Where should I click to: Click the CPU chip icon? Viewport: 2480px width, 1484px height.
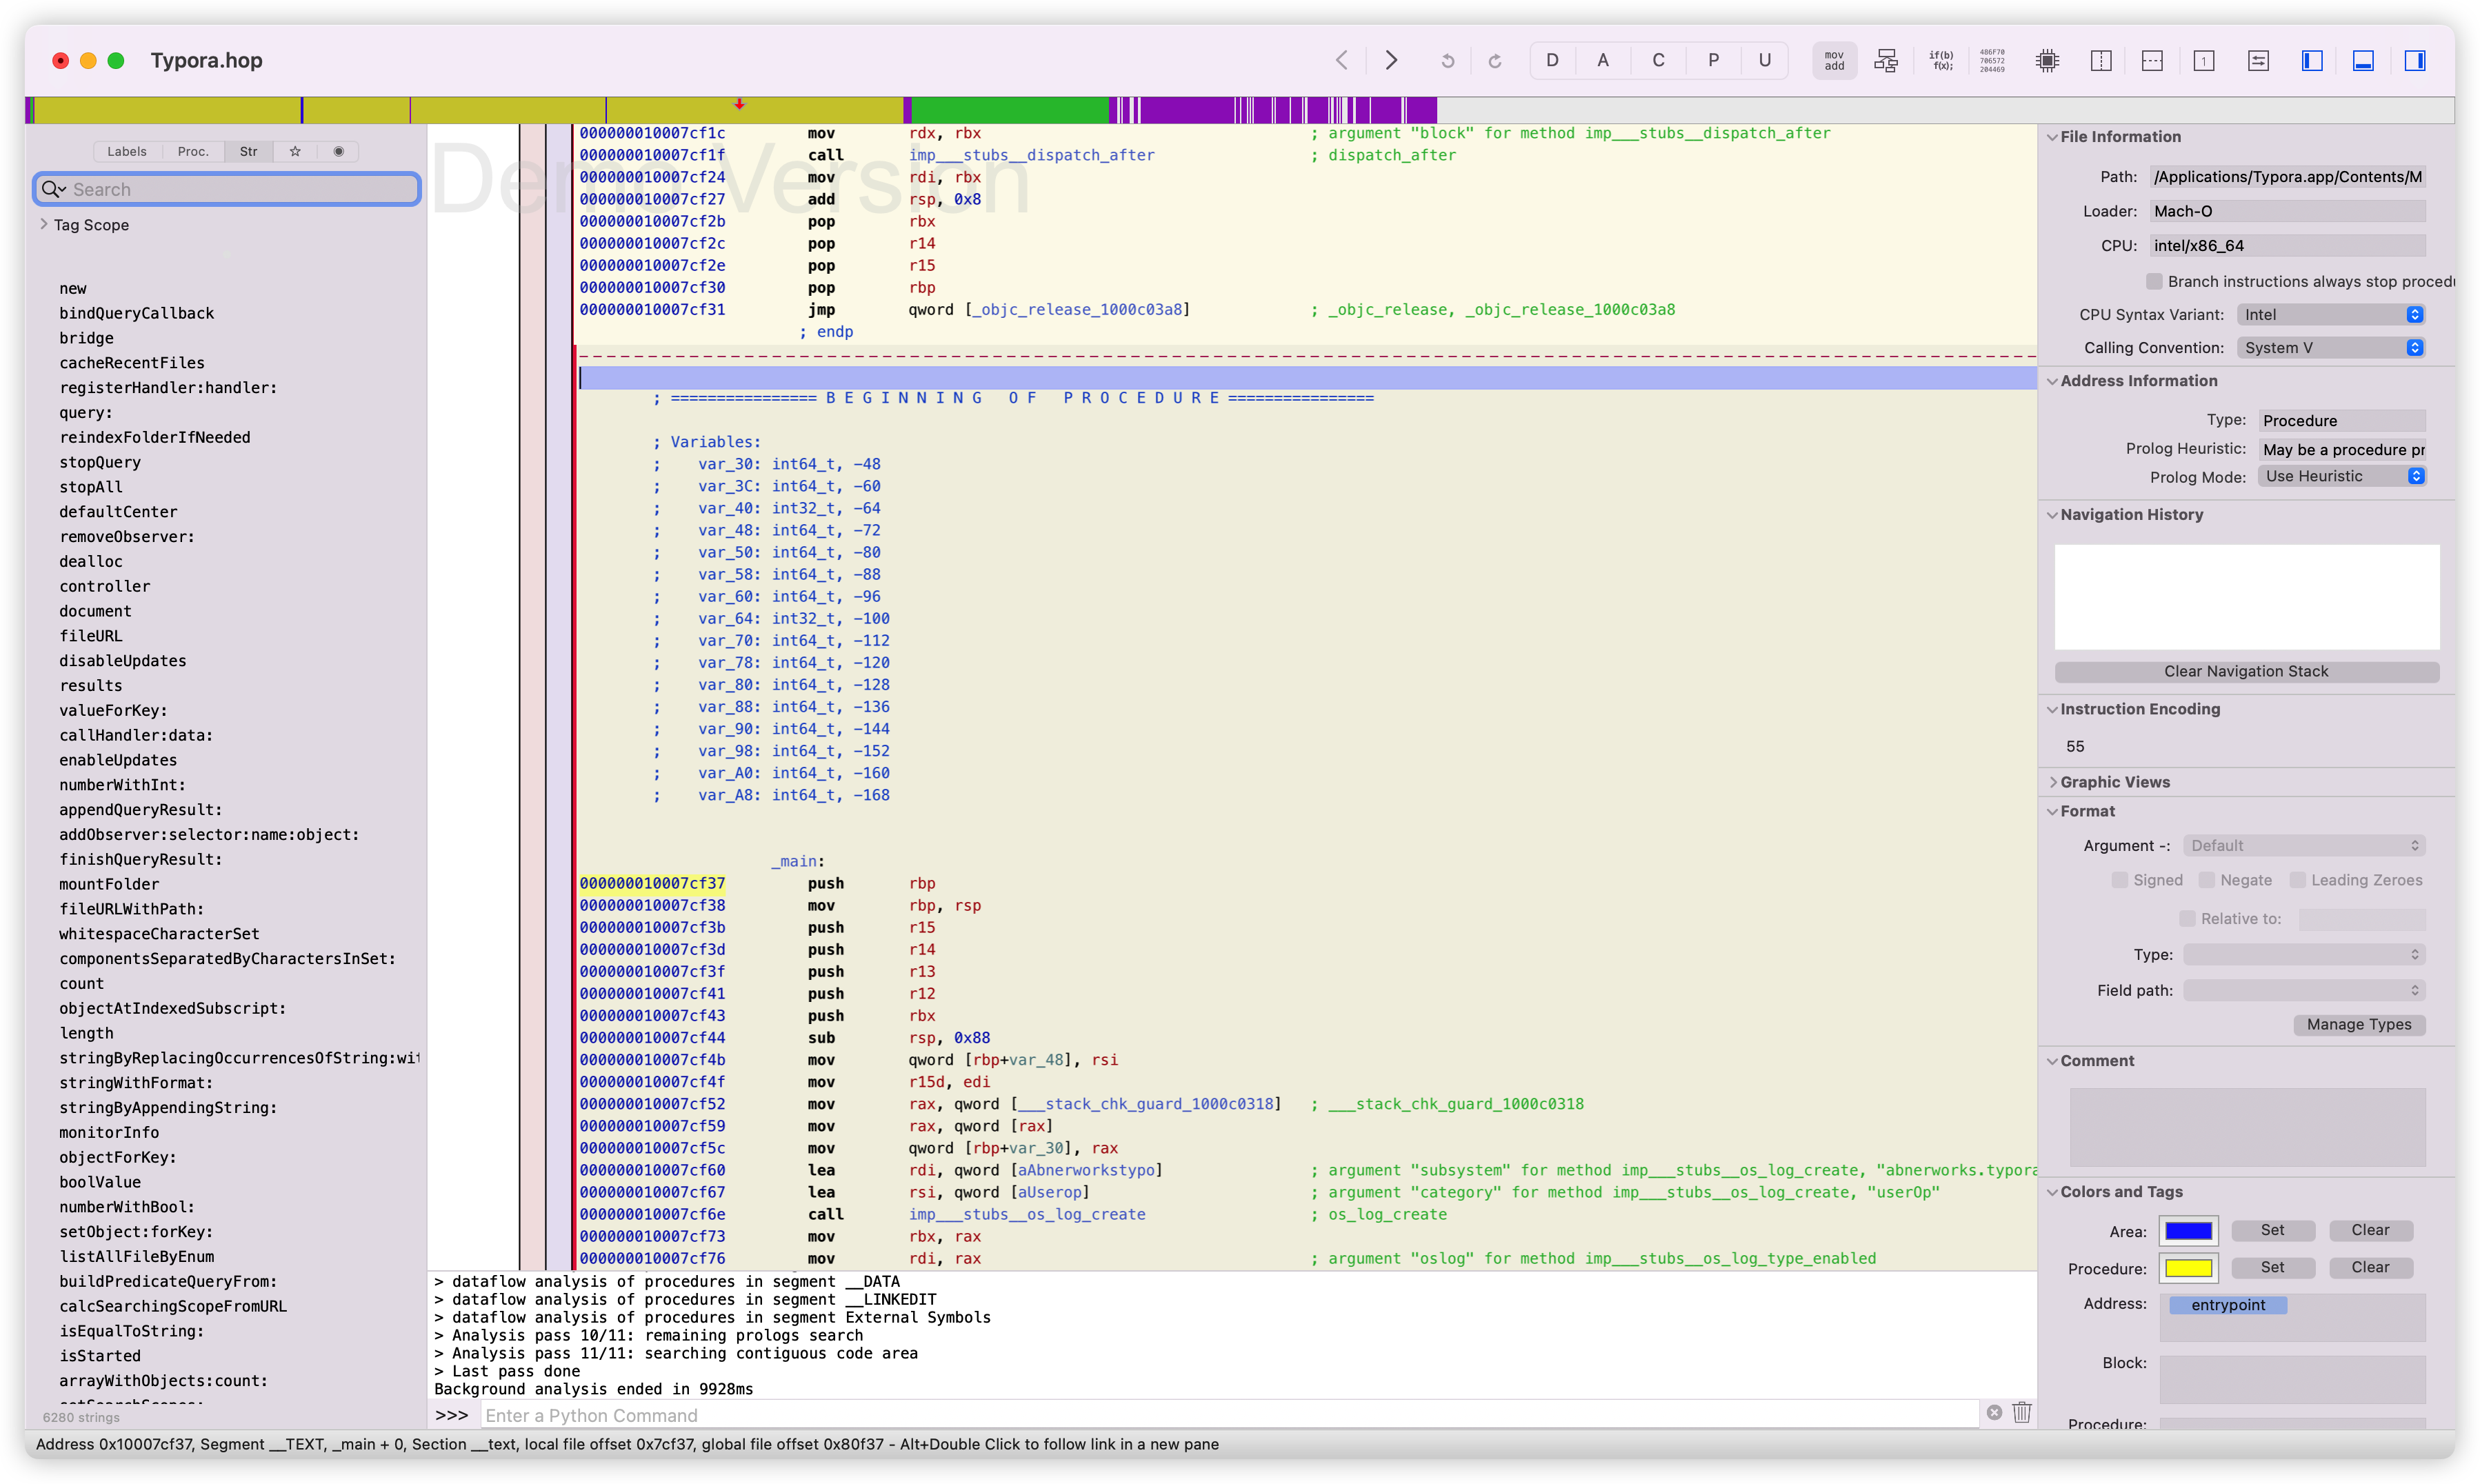(2047, 61)
